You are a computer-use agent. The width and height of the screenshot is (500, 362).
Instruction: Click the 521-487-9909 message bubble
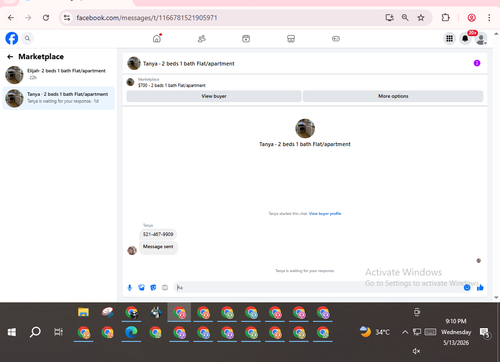click(x=158, y=234)
